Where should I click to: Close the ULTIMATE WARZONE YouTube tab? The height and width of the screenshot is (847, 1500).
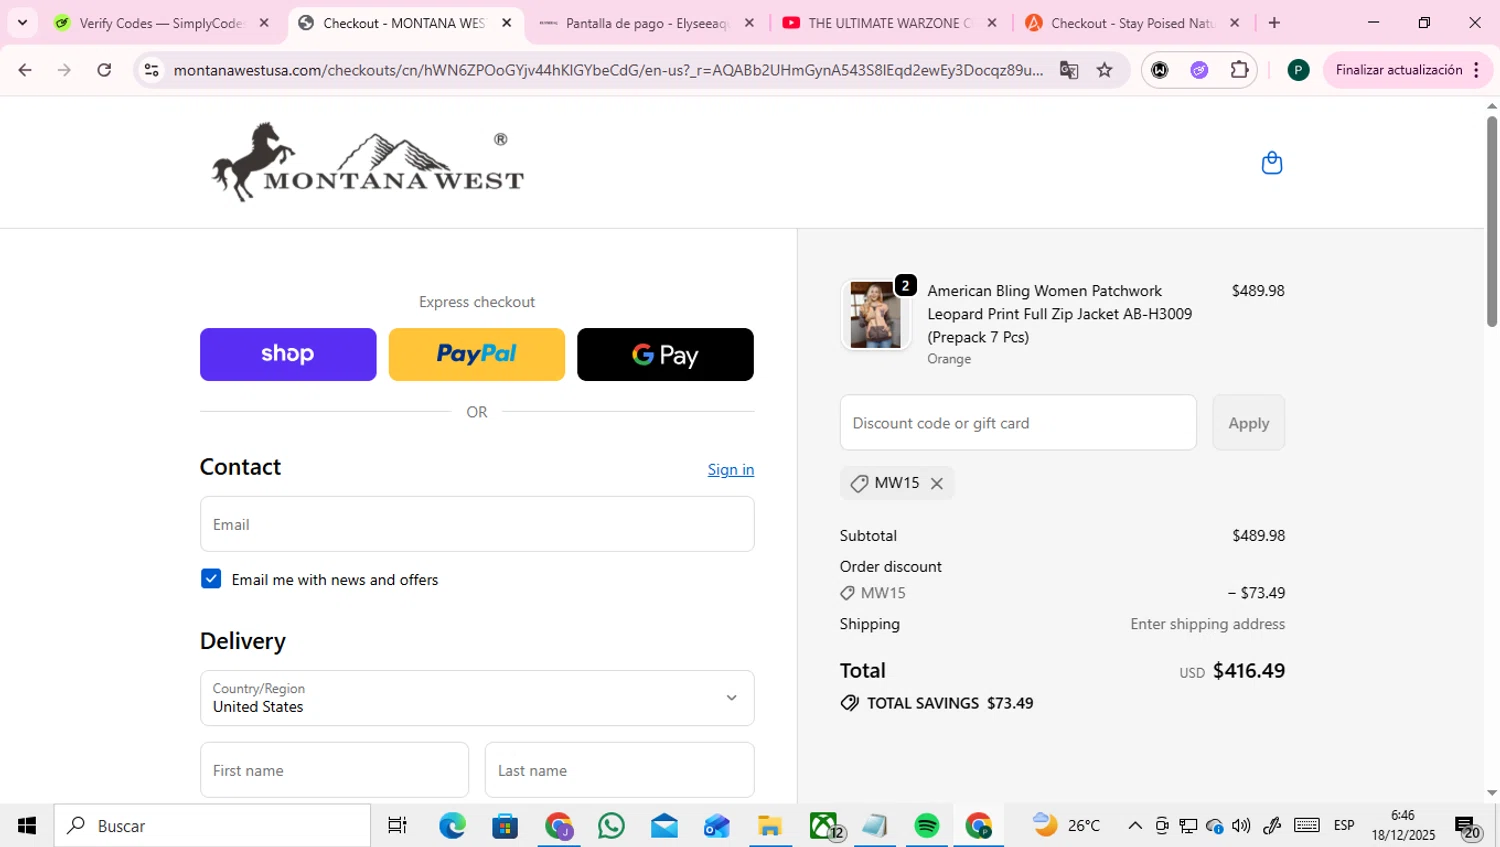(992, 22)
